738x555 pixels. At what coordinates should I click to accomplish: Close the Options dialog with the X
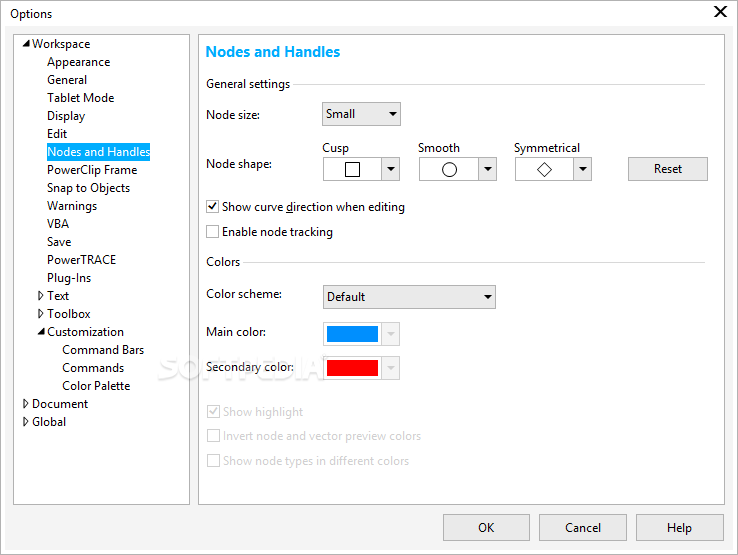(x=720, y=12)
